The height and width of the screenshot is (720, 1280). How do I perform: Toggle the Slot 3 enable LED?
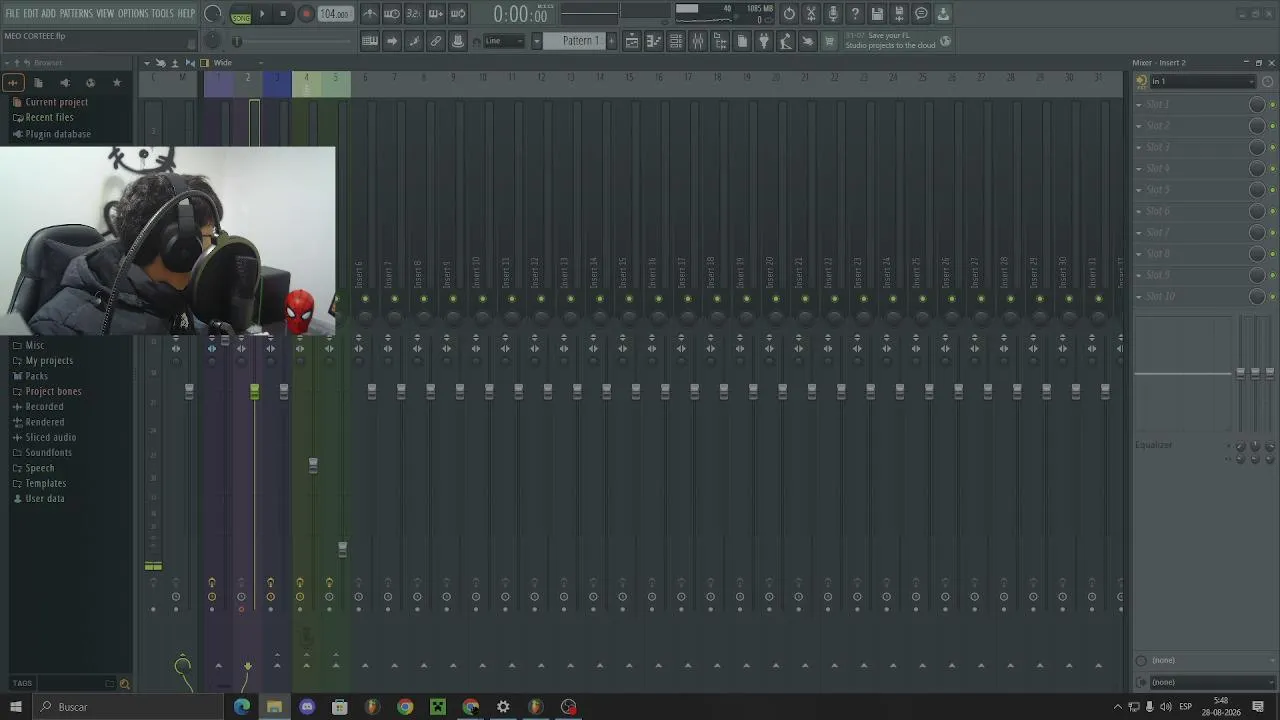click(x=1272, y=147)
